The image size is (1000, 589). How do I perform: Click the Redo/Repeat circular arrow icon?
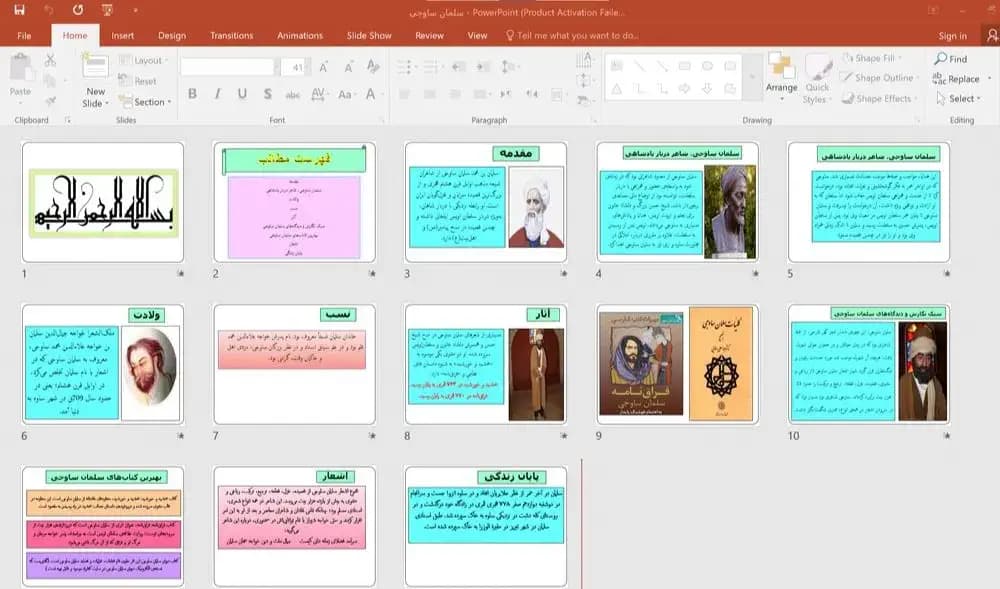point(78,10)
